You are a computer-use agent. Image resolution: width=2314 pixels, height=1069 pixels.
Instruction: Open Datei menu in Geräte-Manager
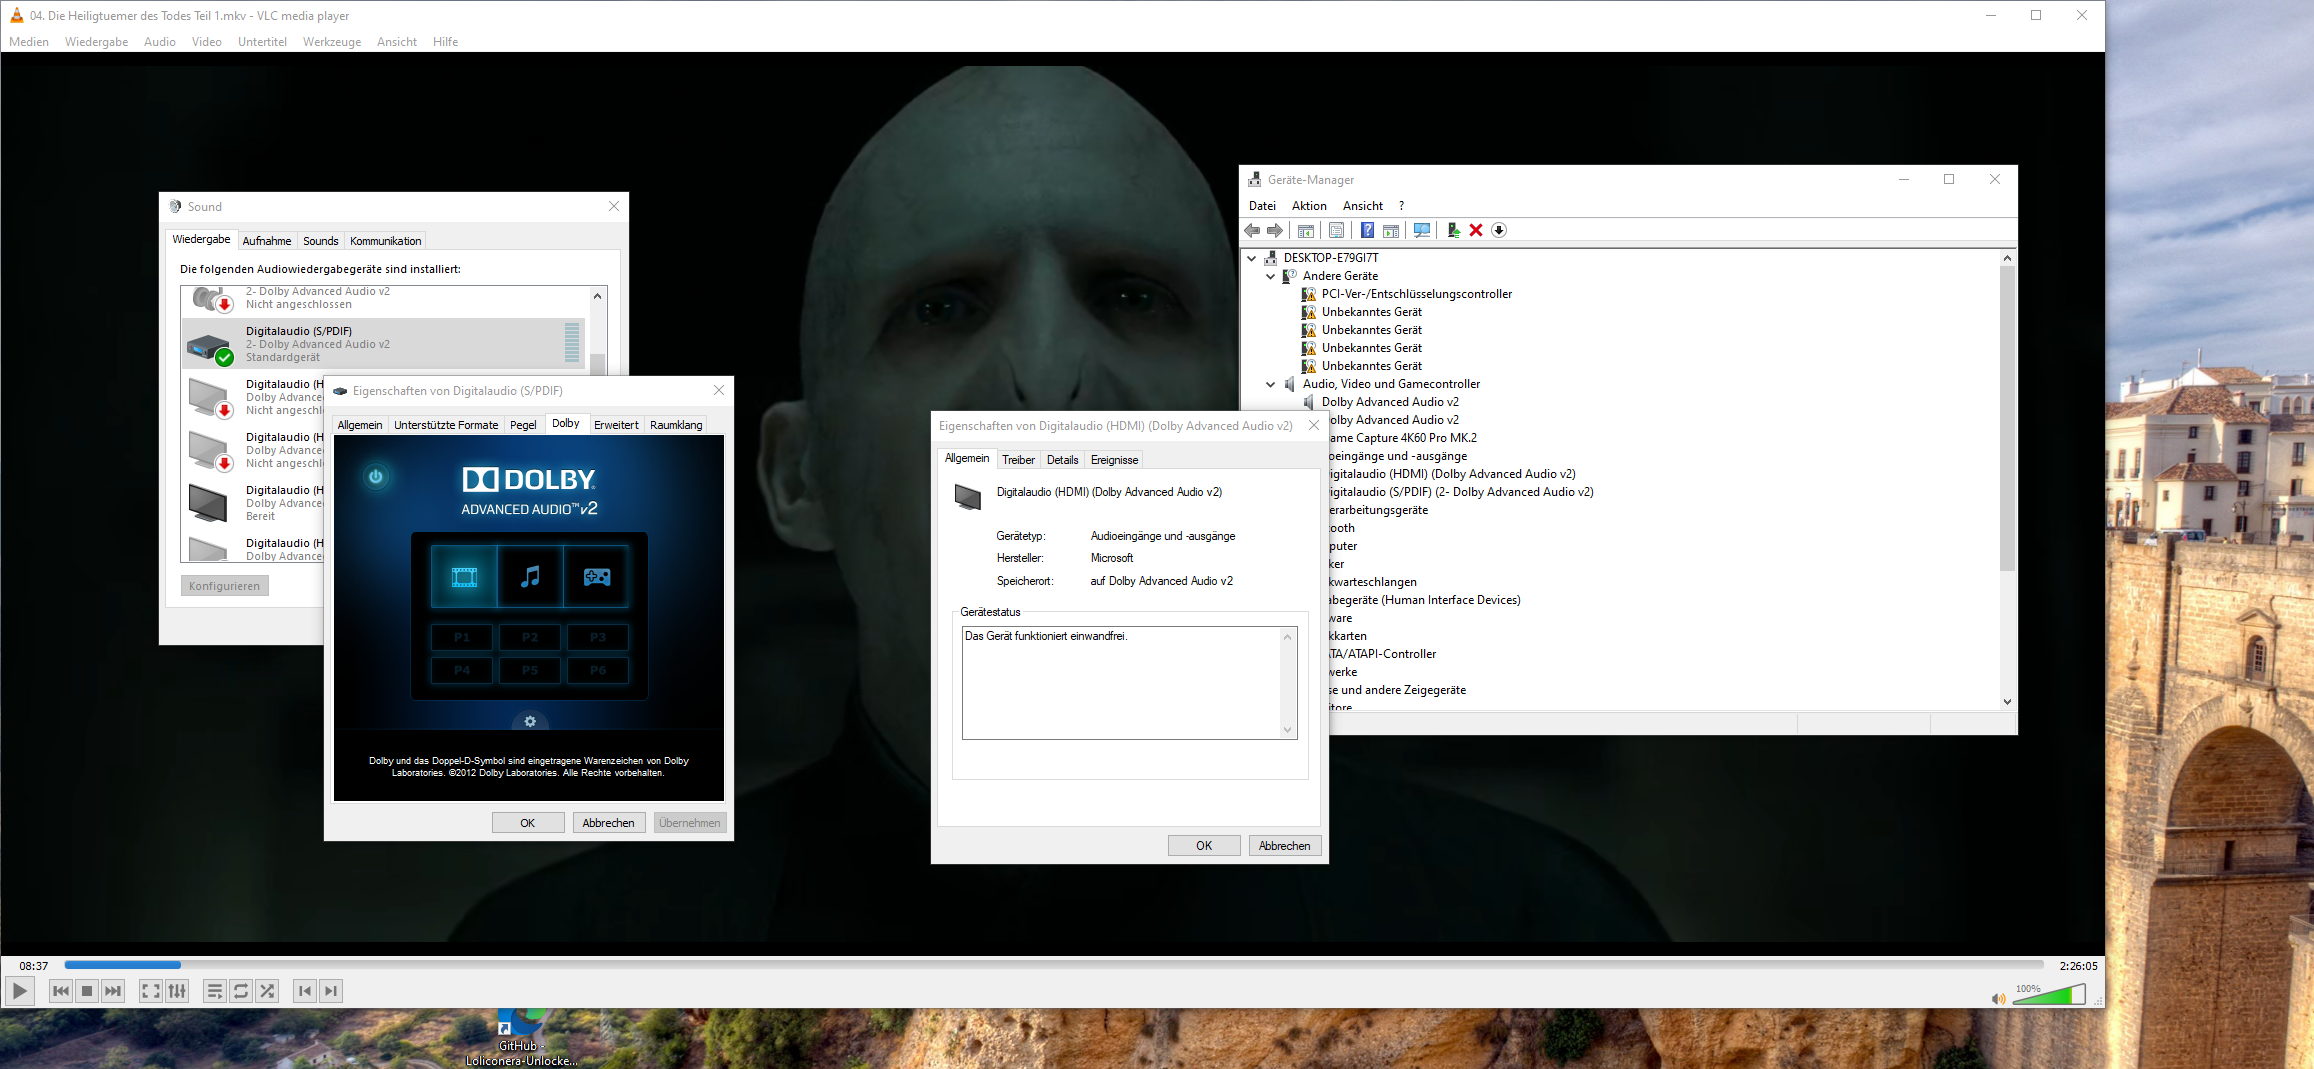point(1262,206)
